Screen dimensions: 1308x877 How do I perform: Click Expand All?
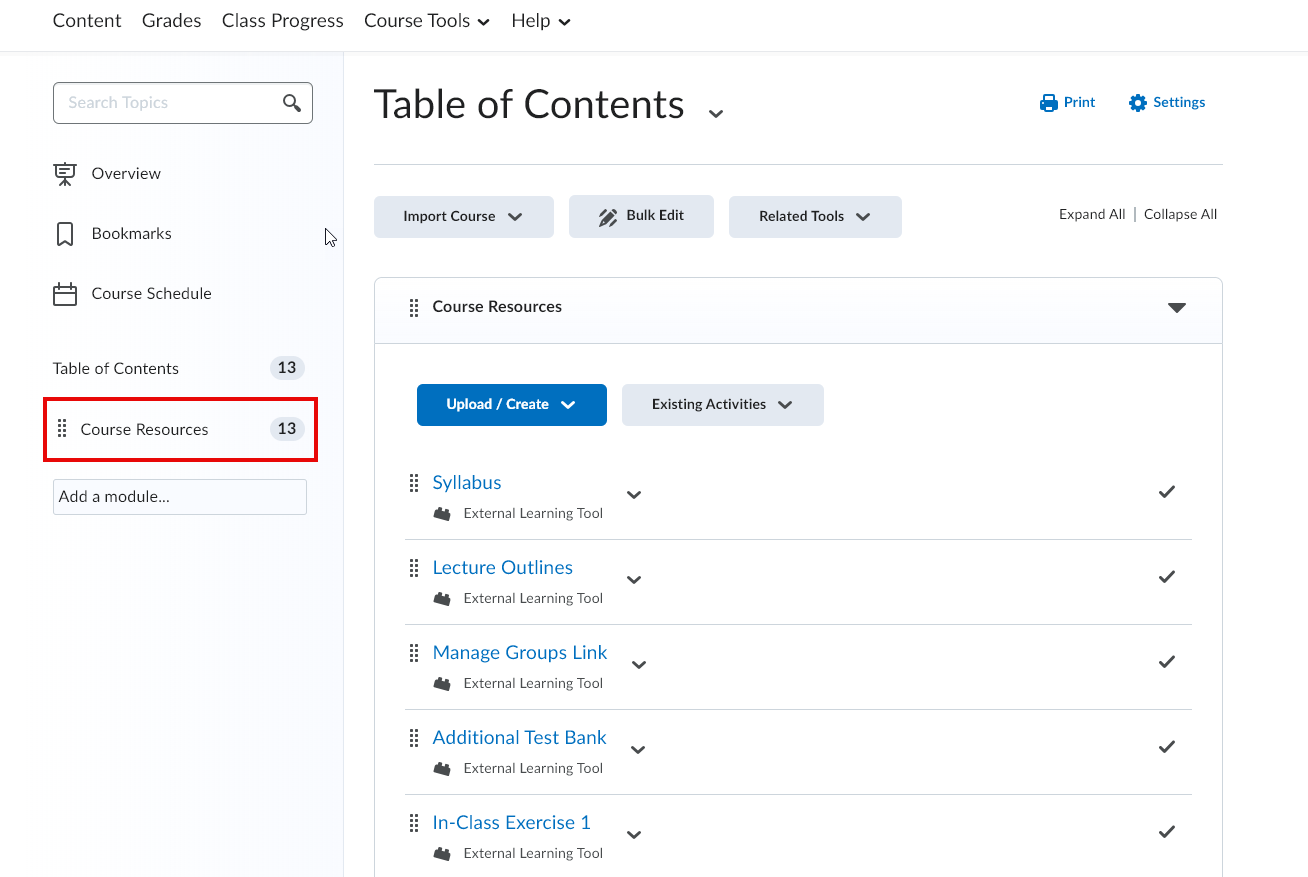(1092, 215)
